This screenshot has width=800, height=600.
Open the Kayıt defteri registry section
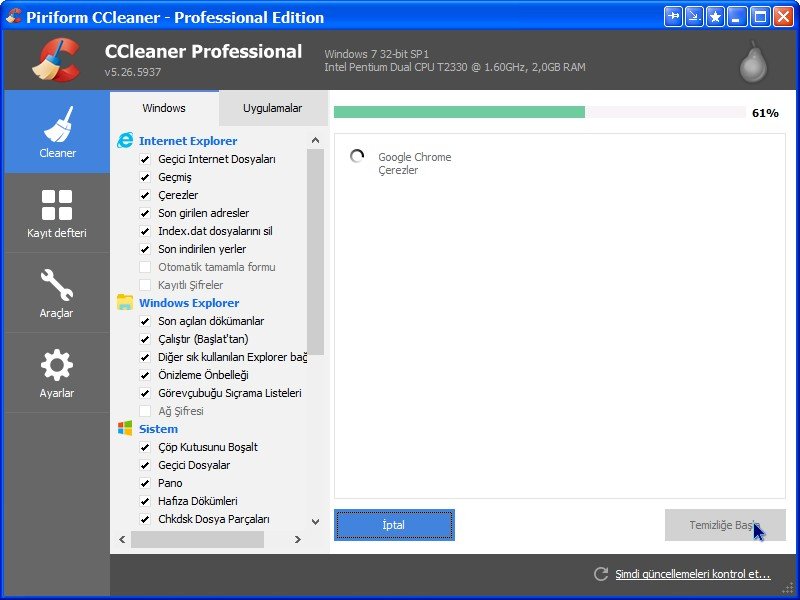coord(57,213)
